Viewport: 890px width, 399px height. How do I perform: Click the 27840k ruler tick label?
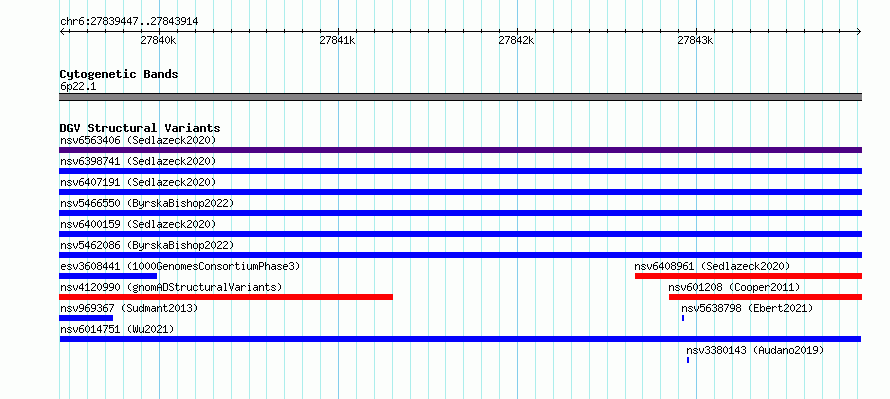[158, 40]
